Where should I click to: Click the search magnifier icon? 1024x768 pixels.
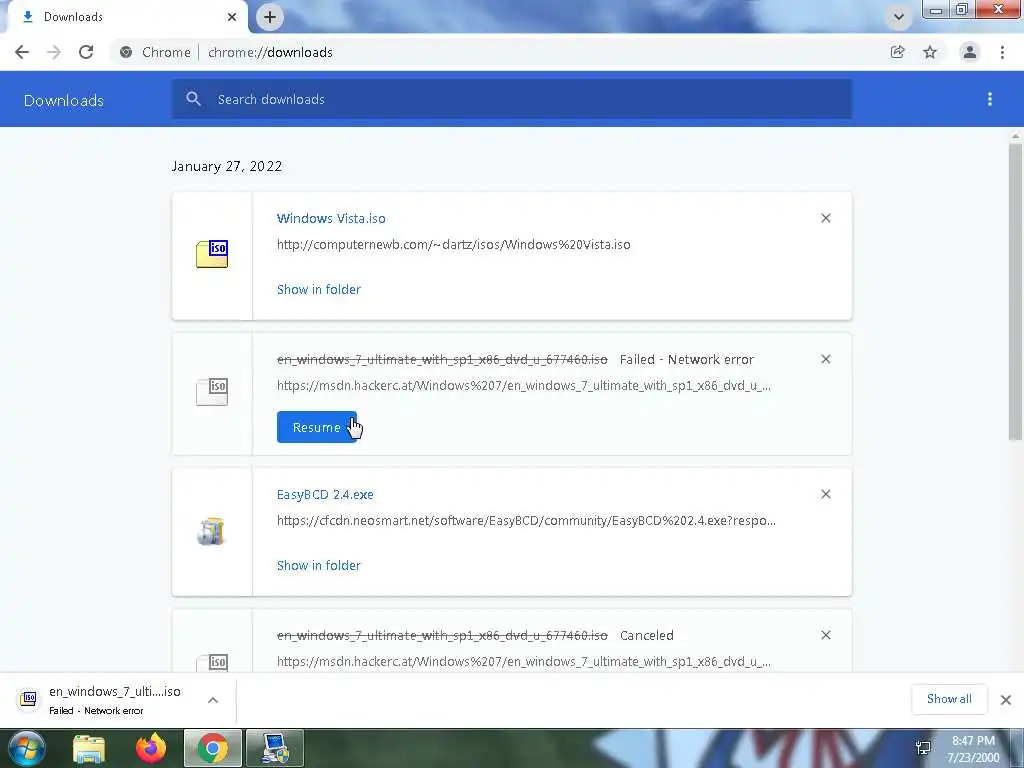[193, 99]
